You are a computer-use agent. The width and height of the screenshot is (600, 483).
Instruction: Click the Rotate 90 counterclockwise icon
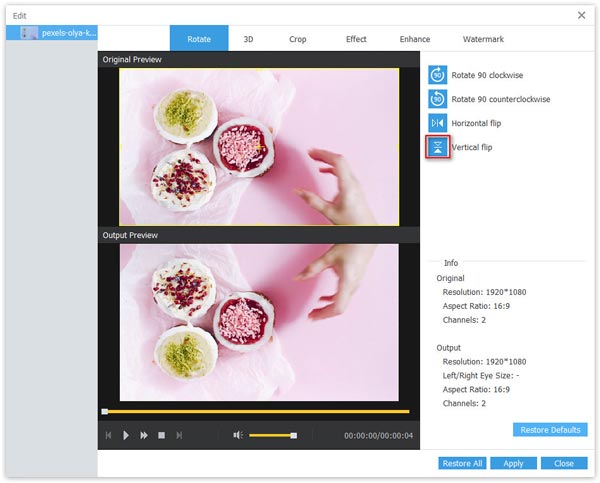pyautogui.click(x=438, y=99)
